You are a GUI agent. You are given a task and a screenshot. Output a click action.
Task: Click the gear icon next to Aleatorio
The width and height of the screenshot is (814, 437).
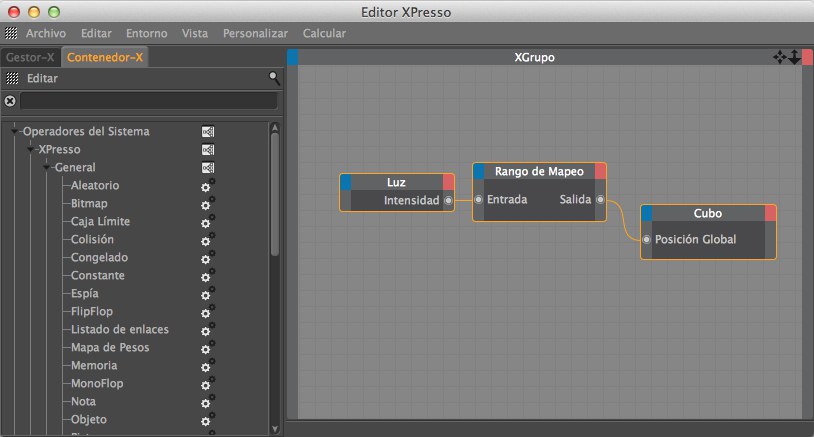(208, 186)
